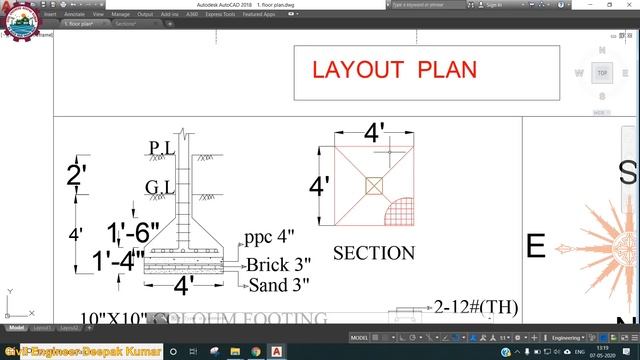Expand the Help dropdown arrow

(568, 5)
